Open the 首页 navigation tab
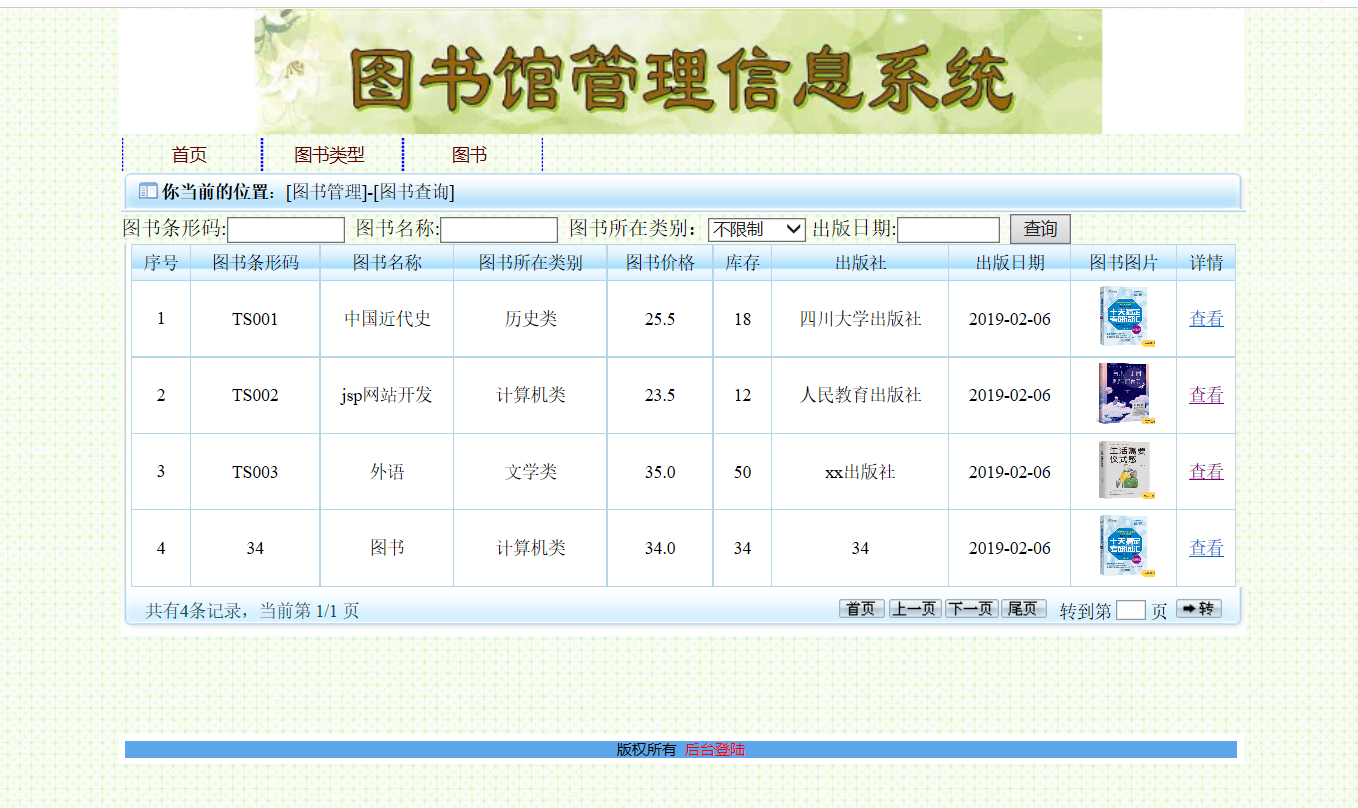This screenshot has height=808, width=1358. 189,155
